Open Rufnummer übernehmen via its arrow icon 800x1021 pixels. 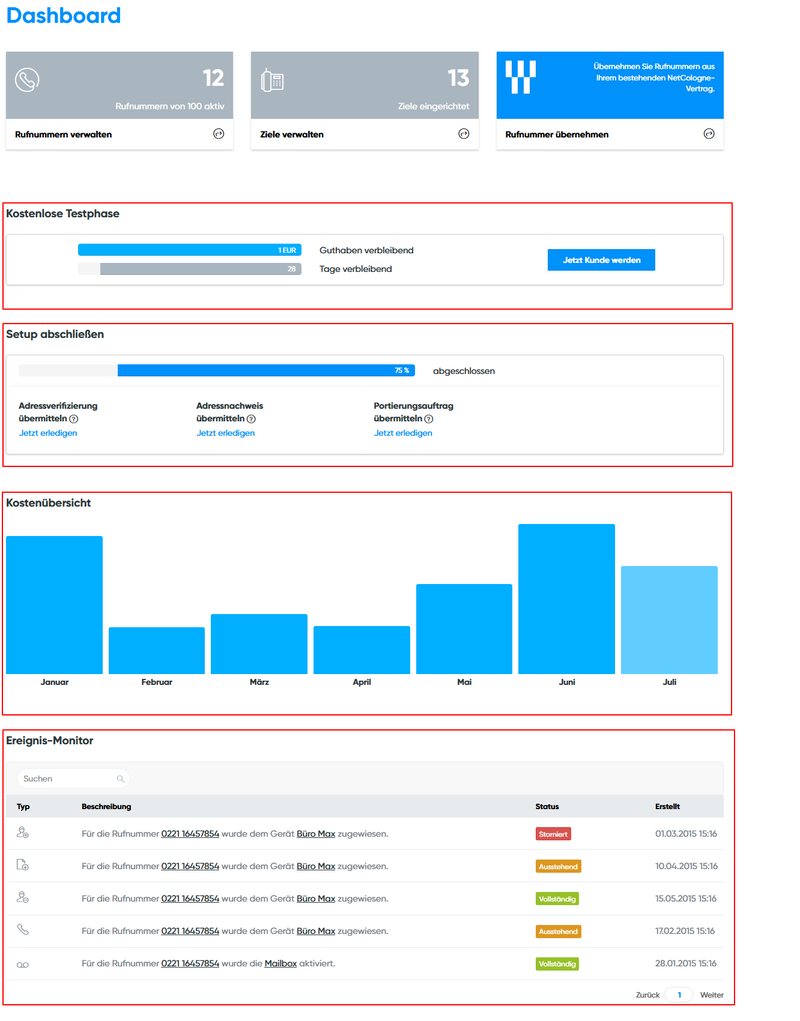click(x=709, y=133)
